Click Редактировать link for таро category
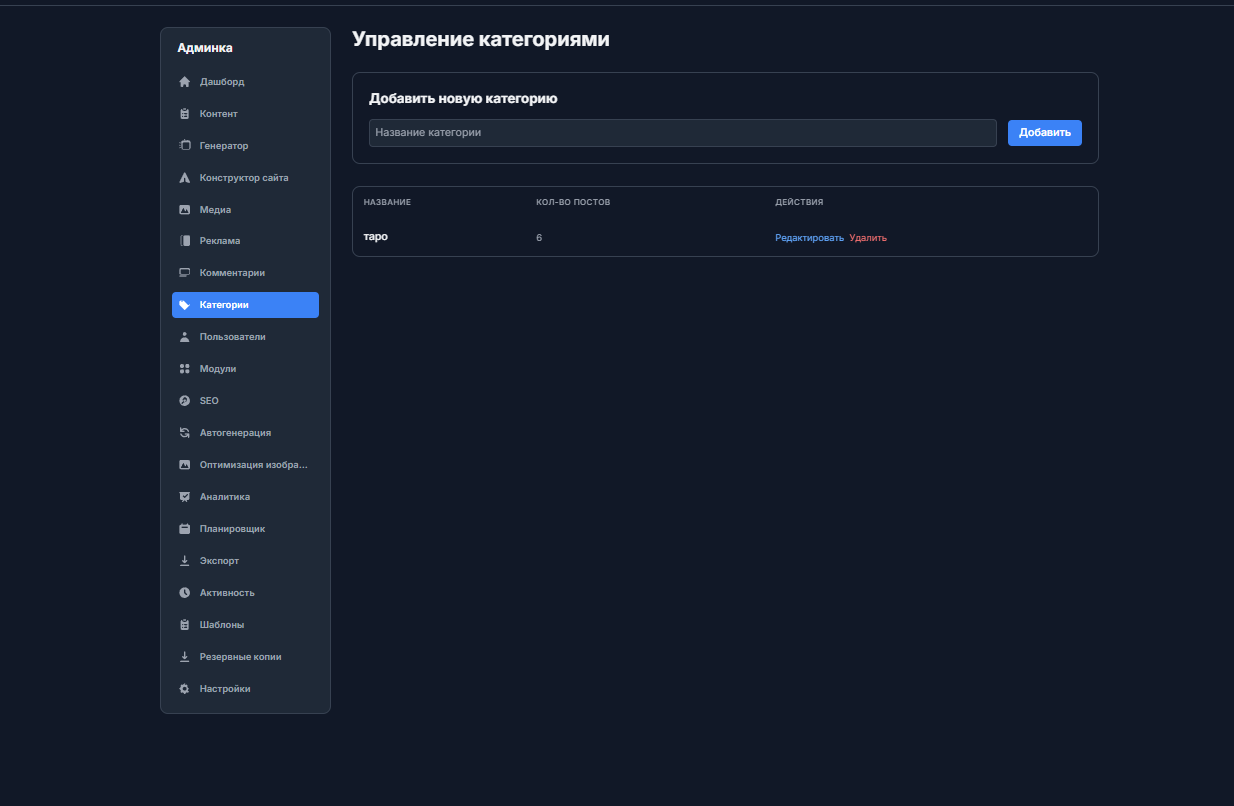 tap(809, 238)
